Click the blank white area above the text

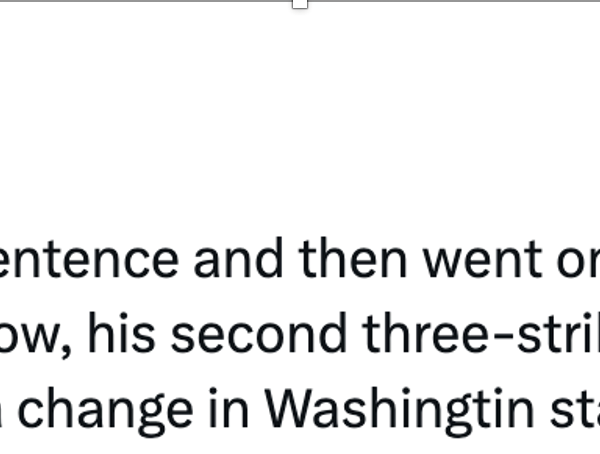(x=300, y=115)
